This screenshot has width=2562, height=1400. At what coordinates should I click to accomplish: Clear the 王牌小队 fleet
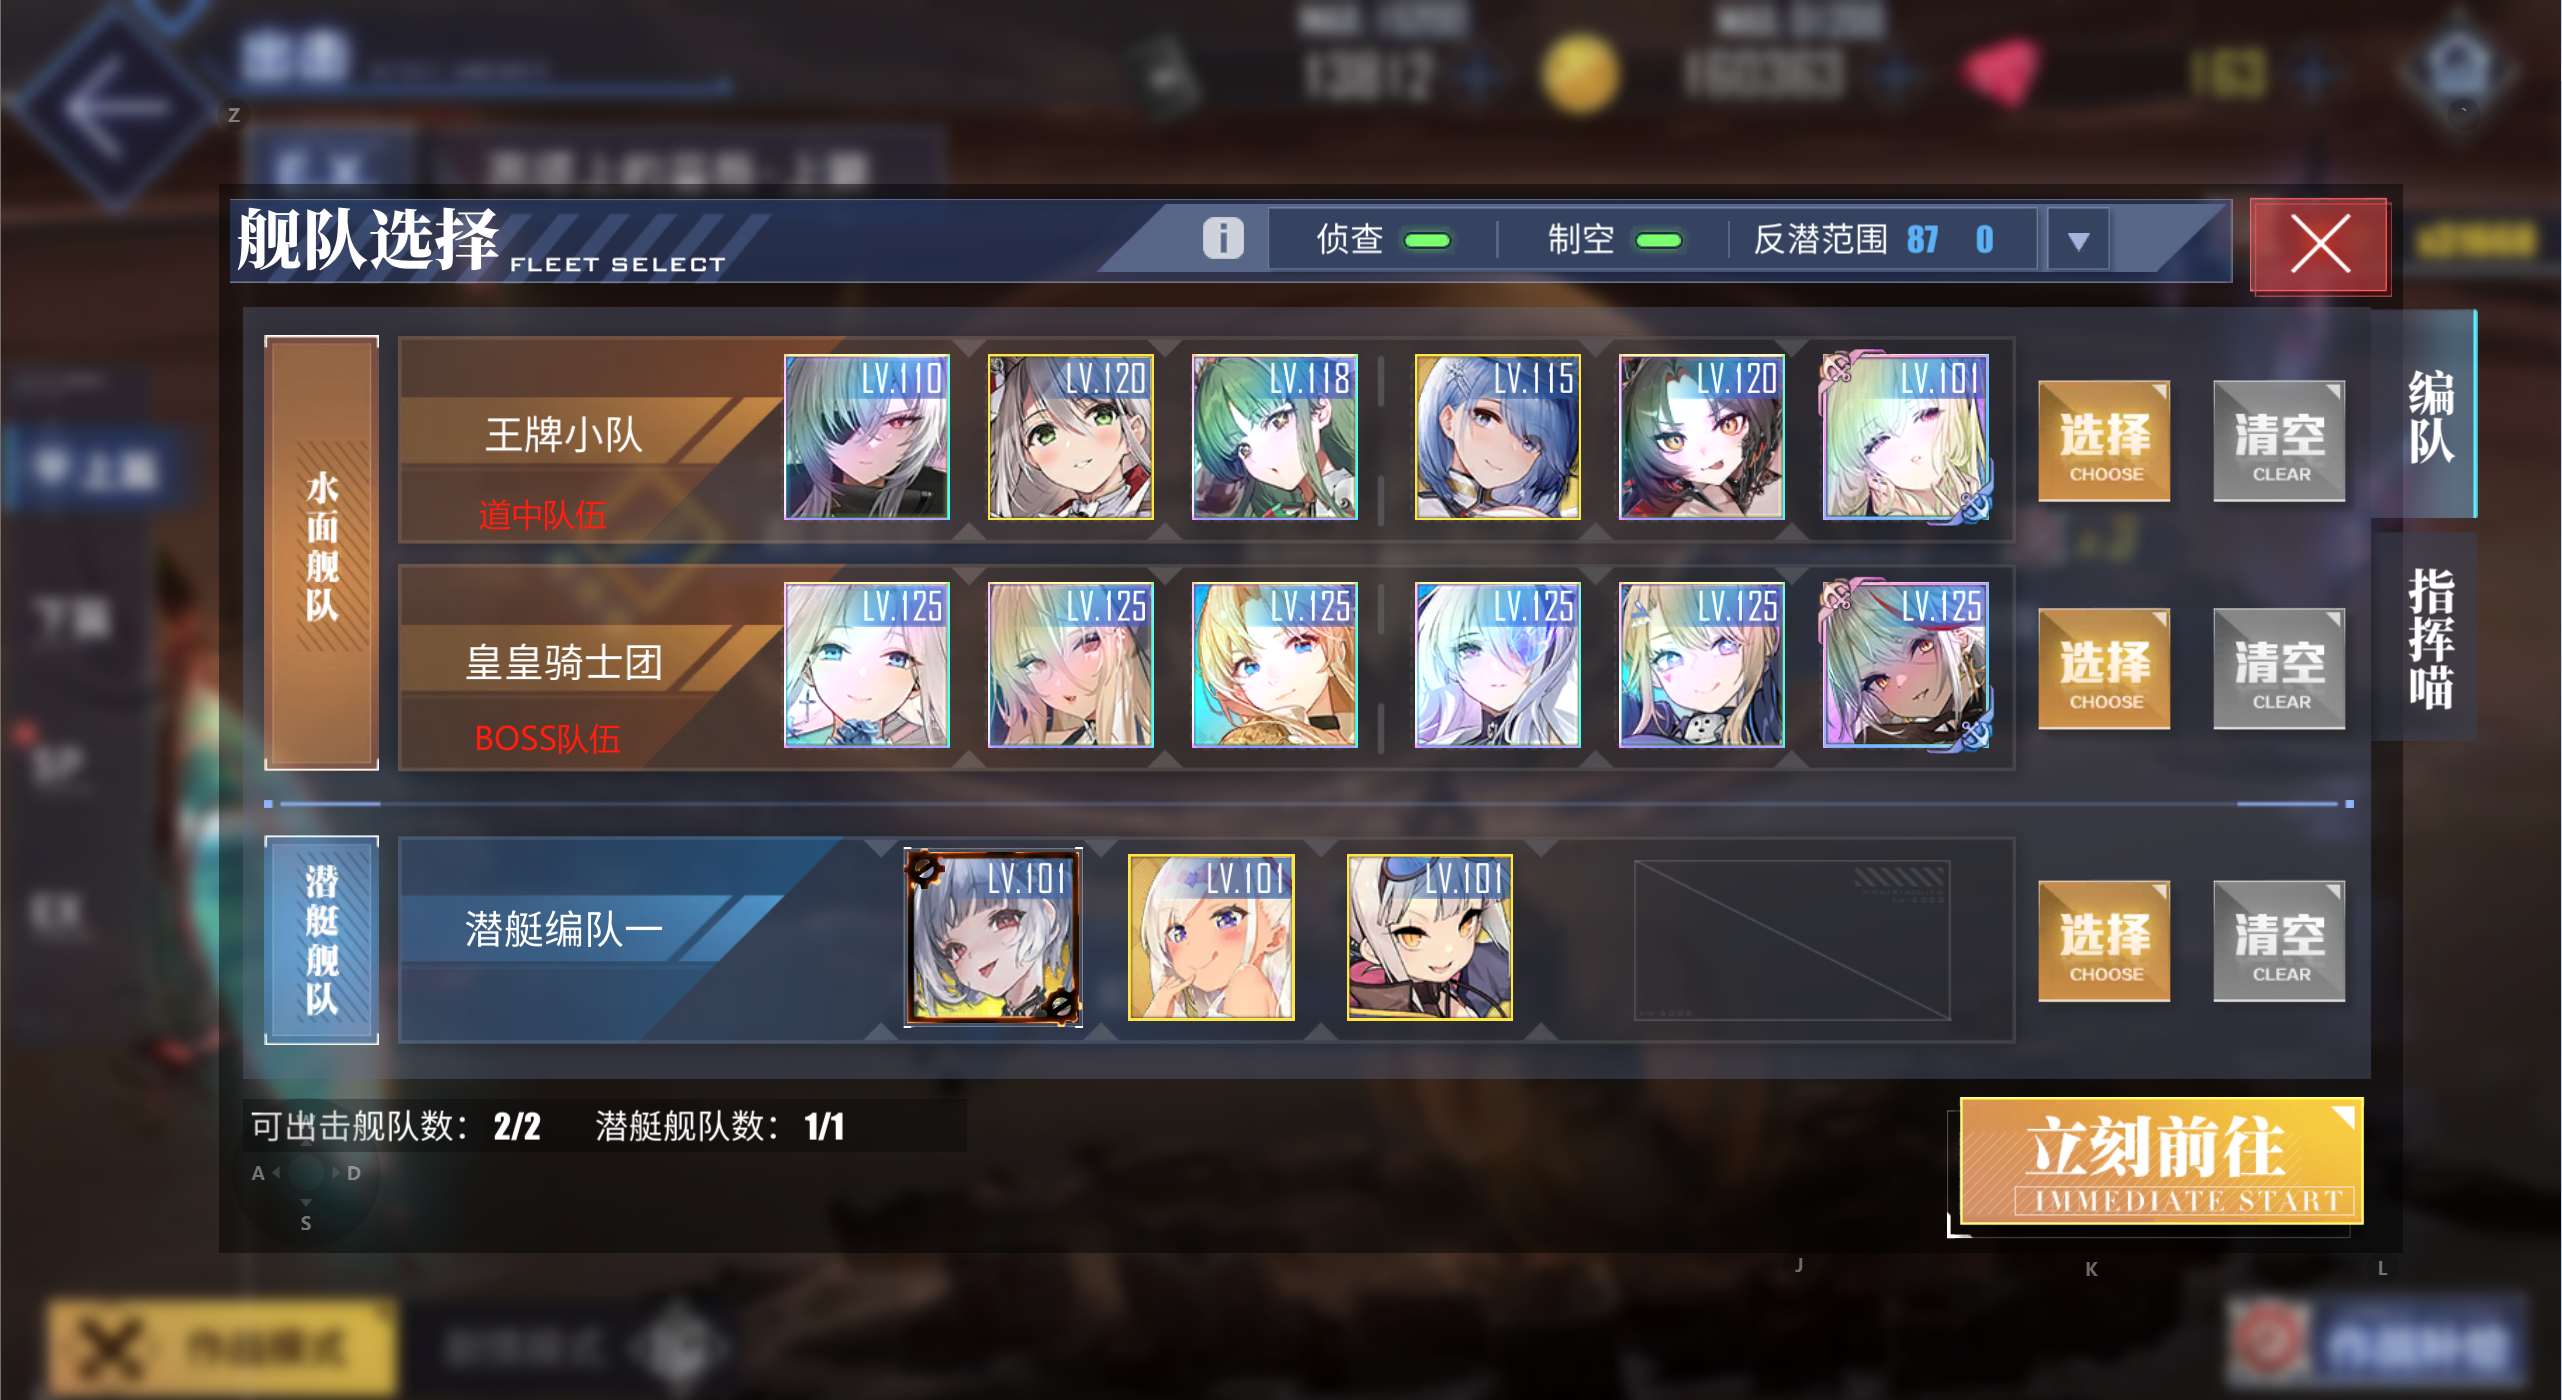pos(2279,441)
